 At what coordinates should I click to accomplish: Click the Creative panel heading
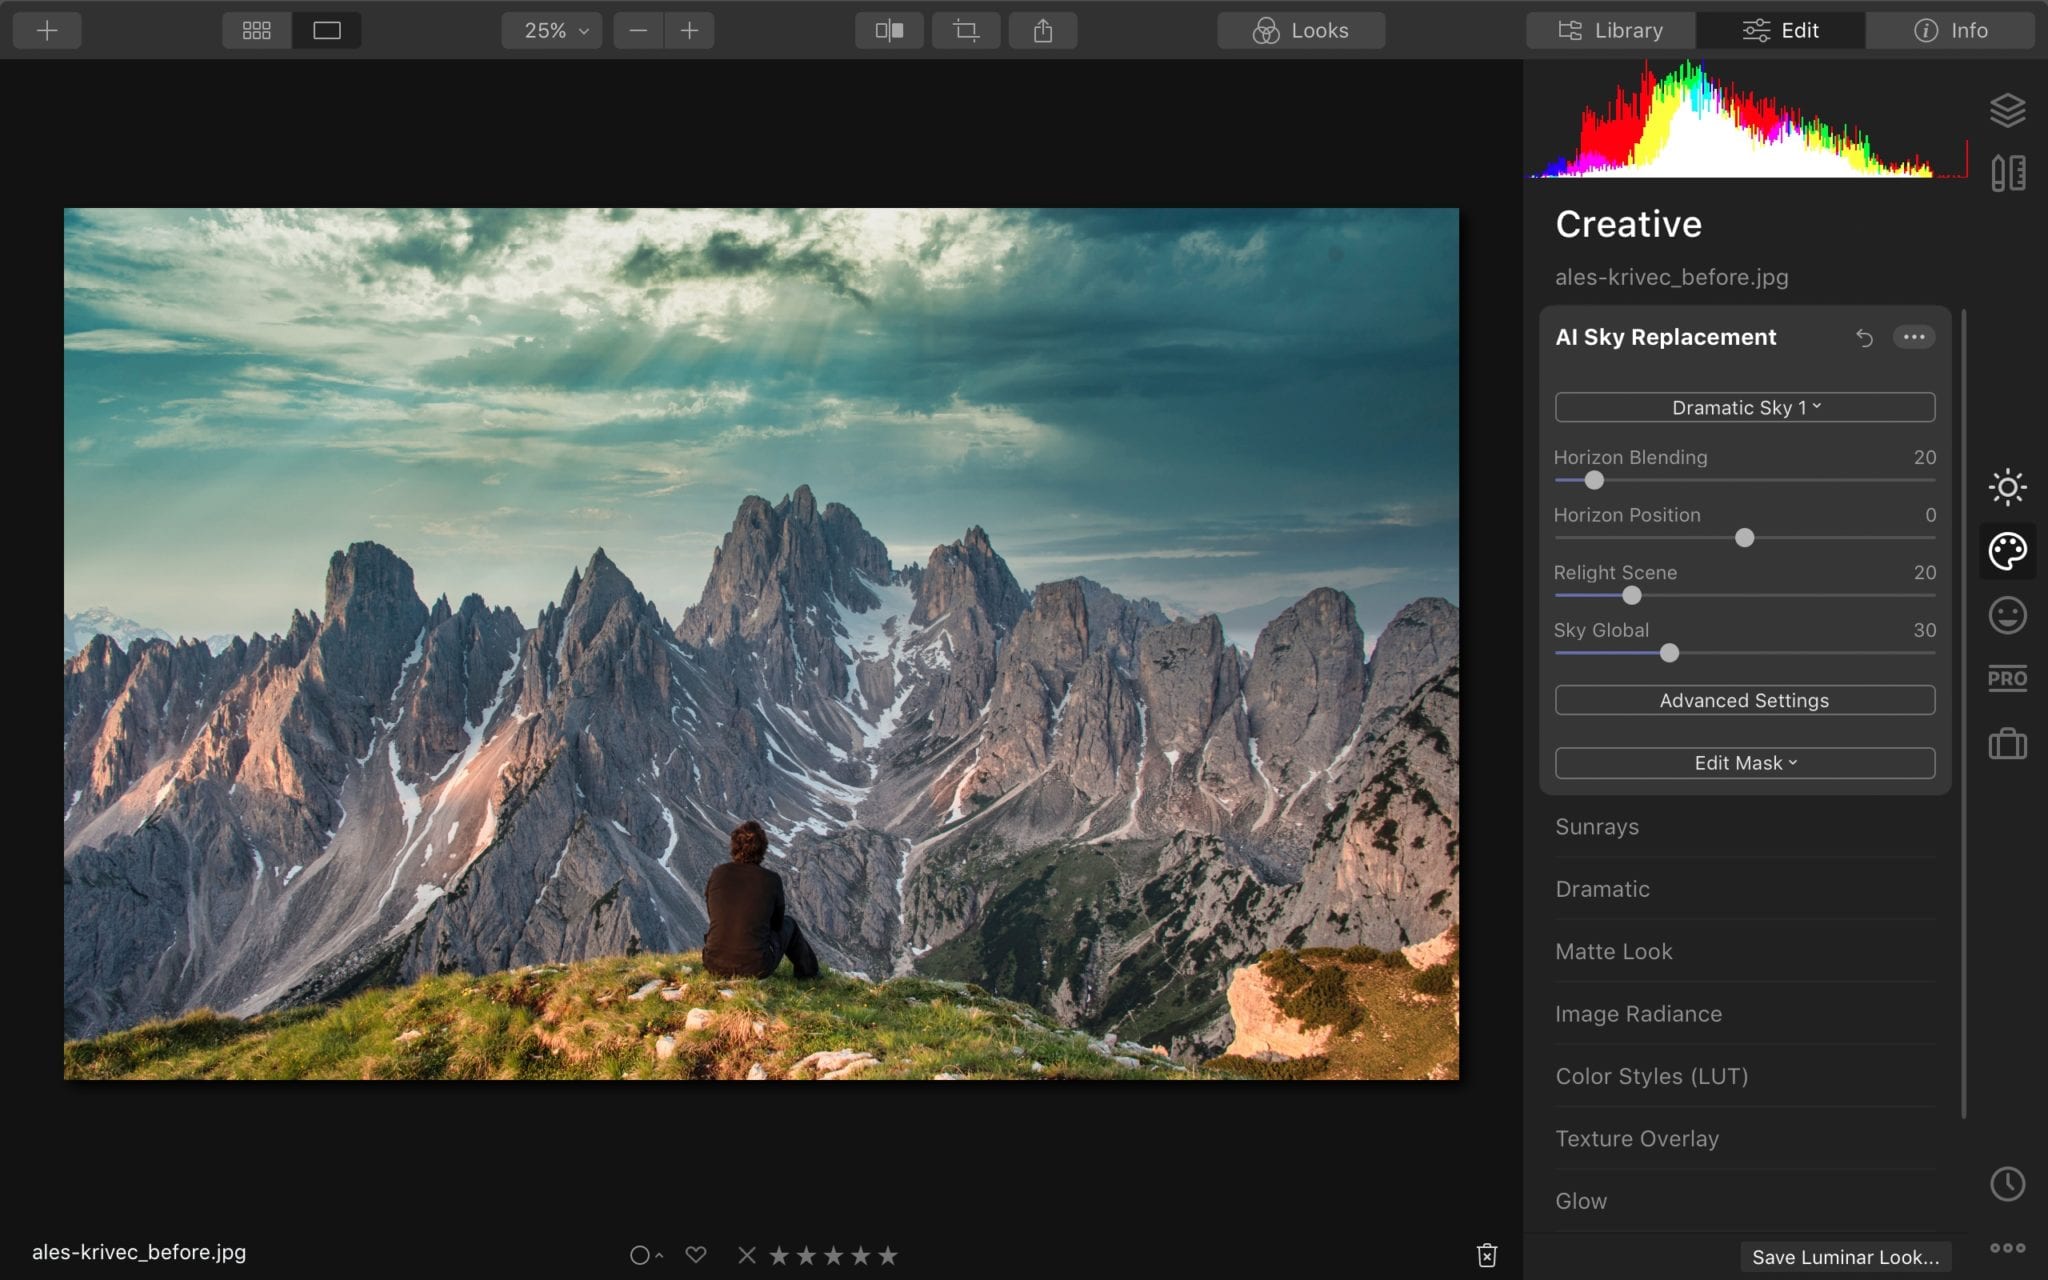[x=1628, y=224]
